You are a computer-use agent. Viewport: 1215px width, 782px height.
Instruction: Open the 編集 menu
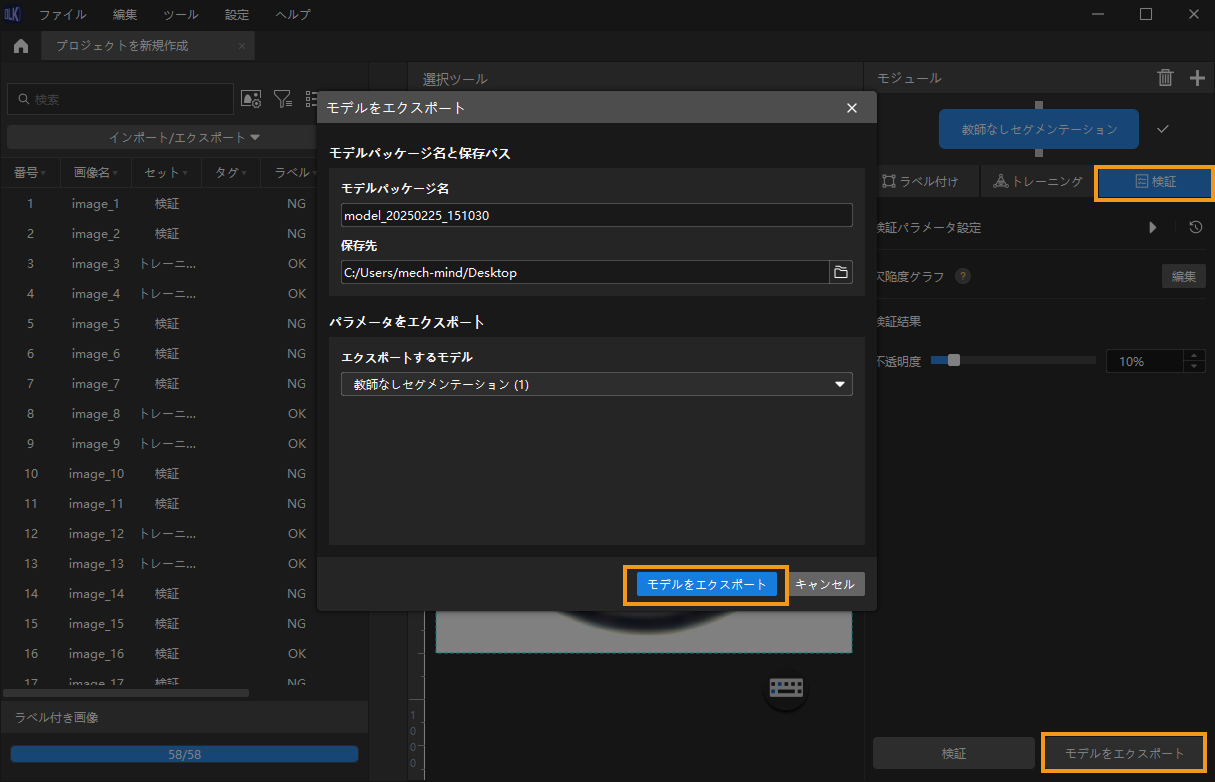(125, 14)
